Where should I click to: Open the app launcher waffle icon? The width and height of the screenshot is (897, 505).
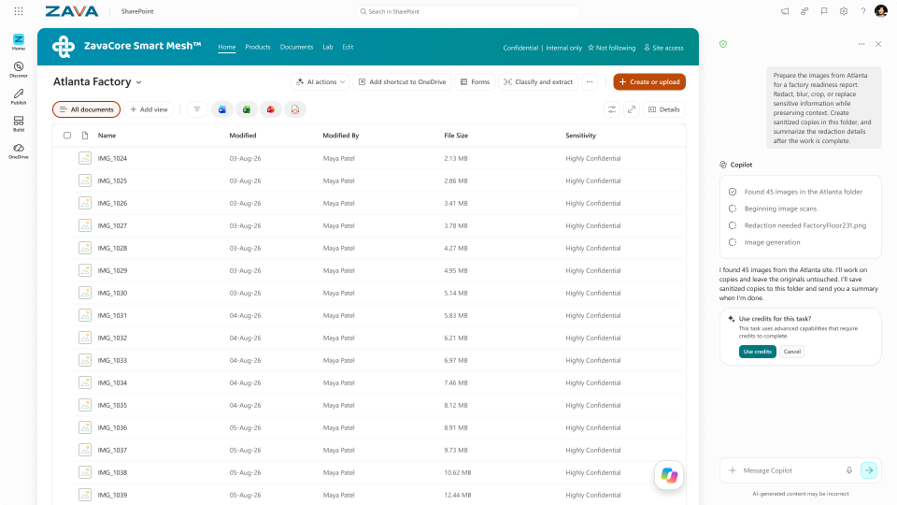pyautogui.click(x=18, y=11)
